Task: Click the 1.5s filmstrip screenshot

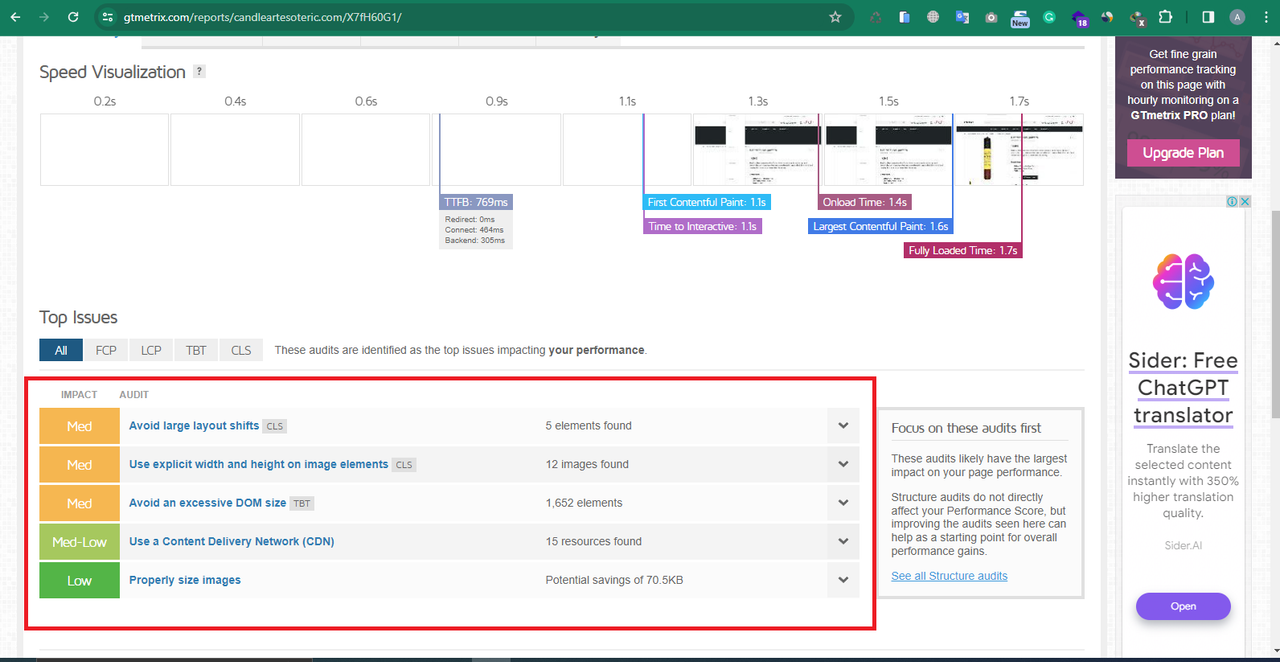Action: 888,149
